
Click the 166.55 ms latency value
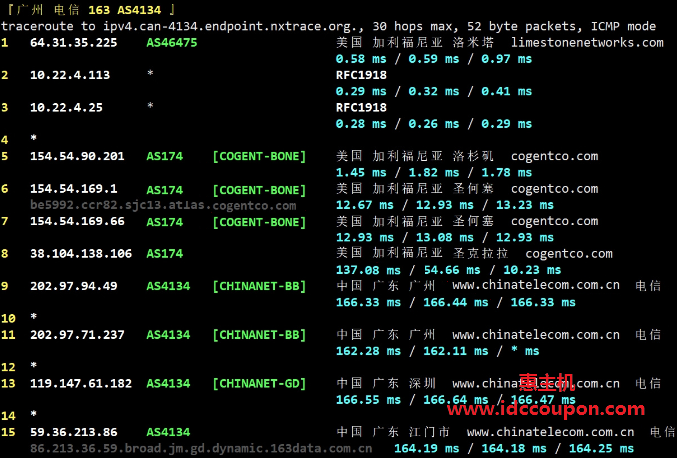click(x=368, y=400)
